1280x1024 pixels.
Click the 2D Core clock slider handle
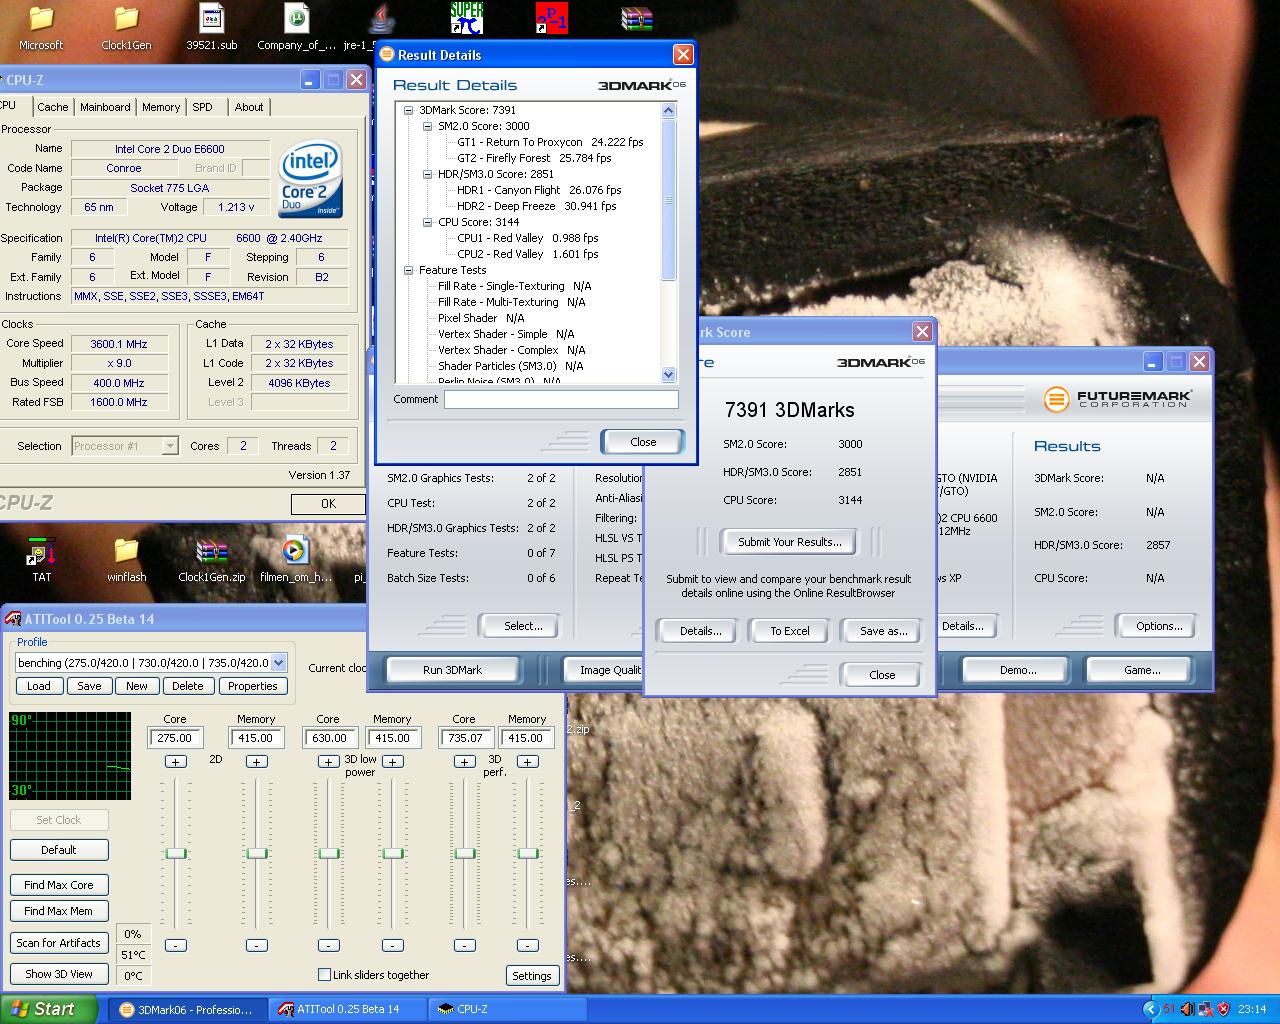[176, 853]
